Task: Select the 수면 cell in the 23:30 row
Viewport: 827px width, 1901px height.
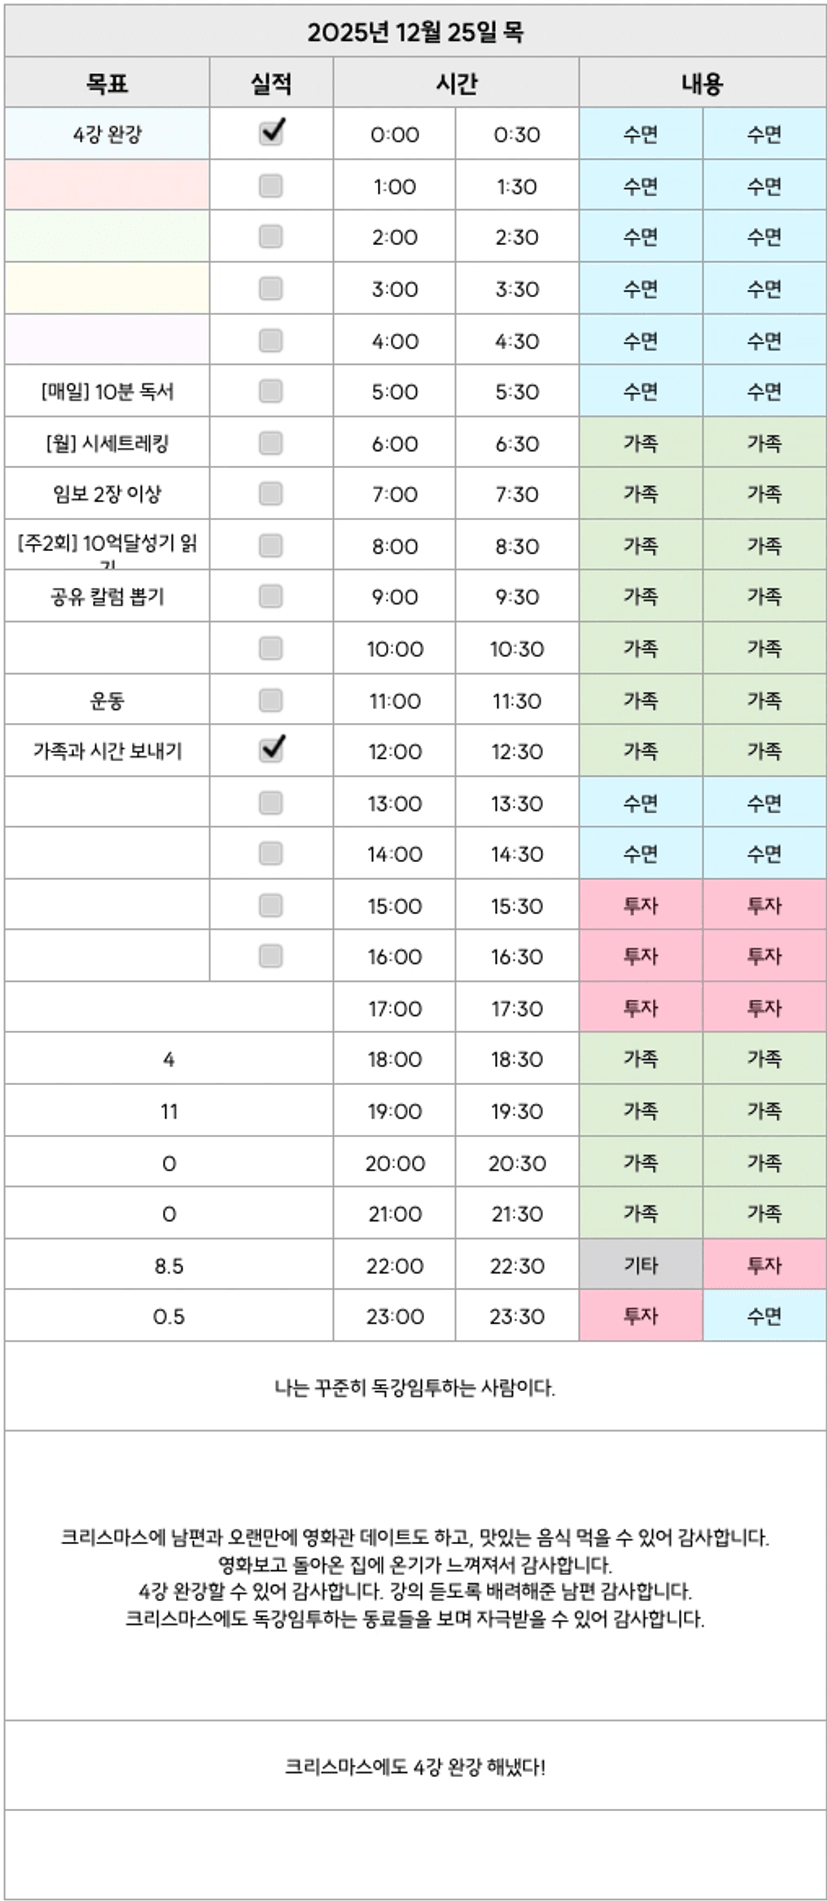Action: [x=764, y=1316]
